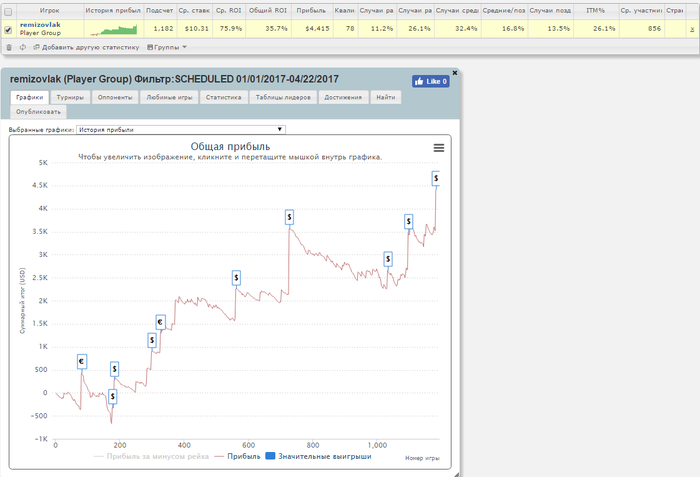Open the 'Любимые игры' tab
Image resolution: width=700 pixels, height=477 pixels.
[169, 97]
